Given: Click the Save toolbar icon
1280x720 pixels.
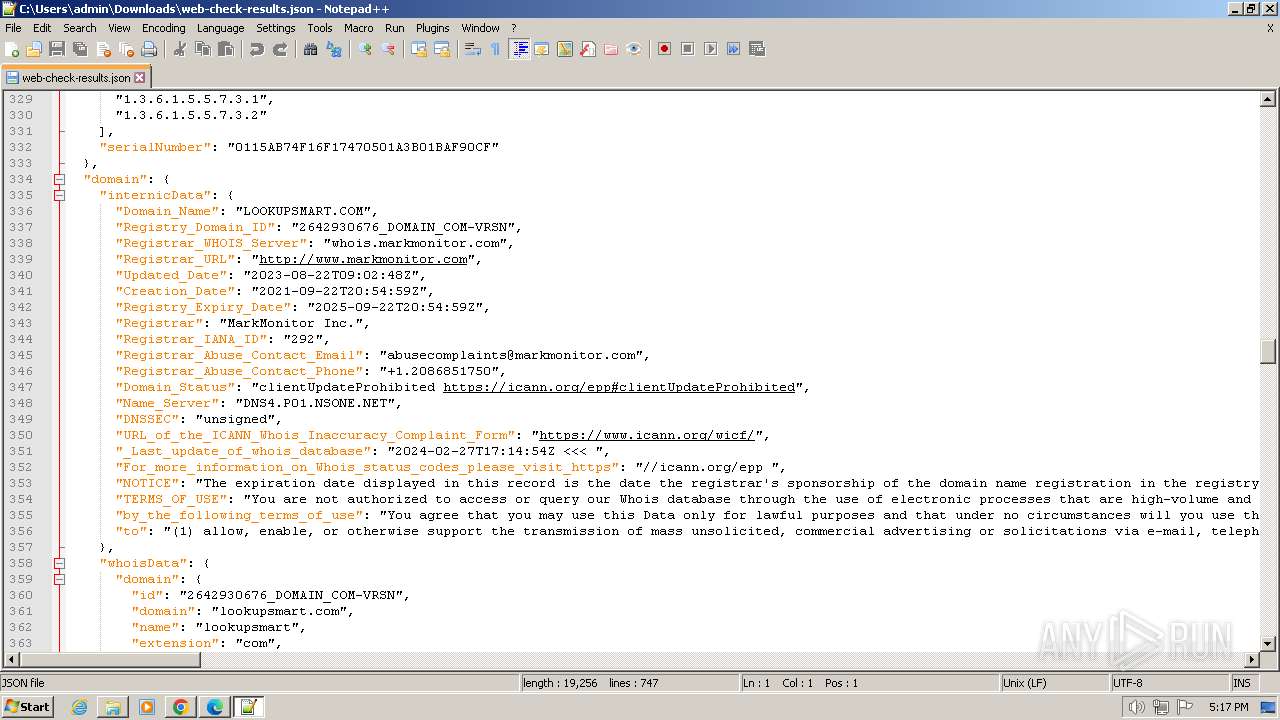Looking at the screenshot, I should (57, 49).
